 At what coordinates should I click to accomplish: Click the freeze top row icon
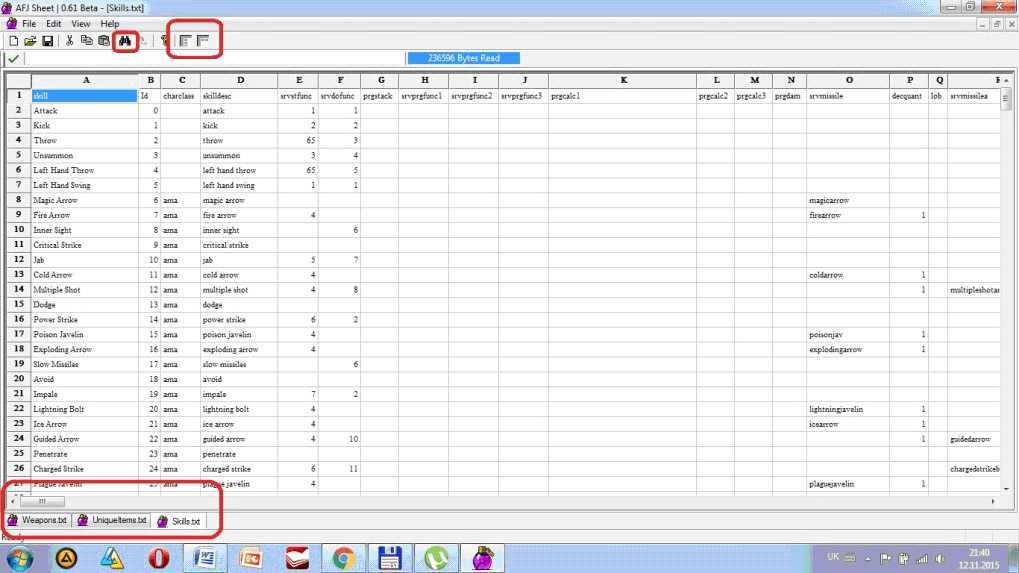203,41
